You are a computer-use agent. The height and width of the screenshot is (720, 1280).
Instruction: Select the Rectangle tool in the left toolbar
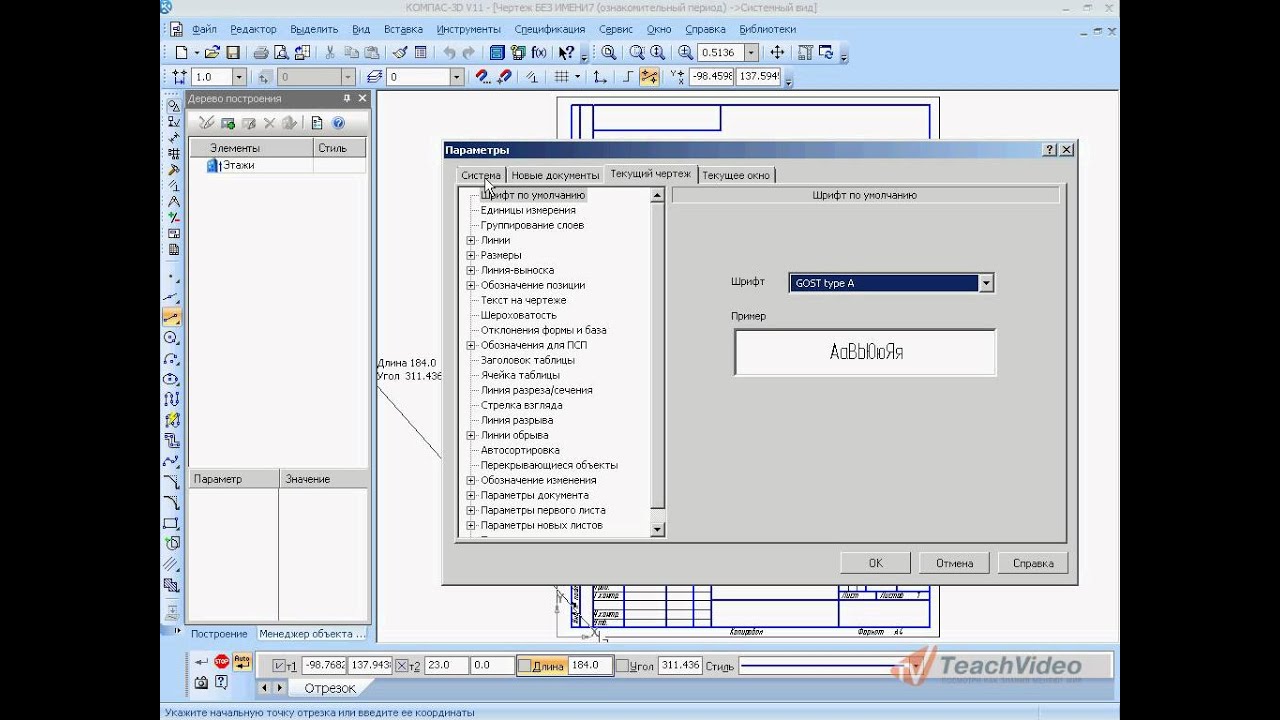pyautogui.click(x=172, y=523)
